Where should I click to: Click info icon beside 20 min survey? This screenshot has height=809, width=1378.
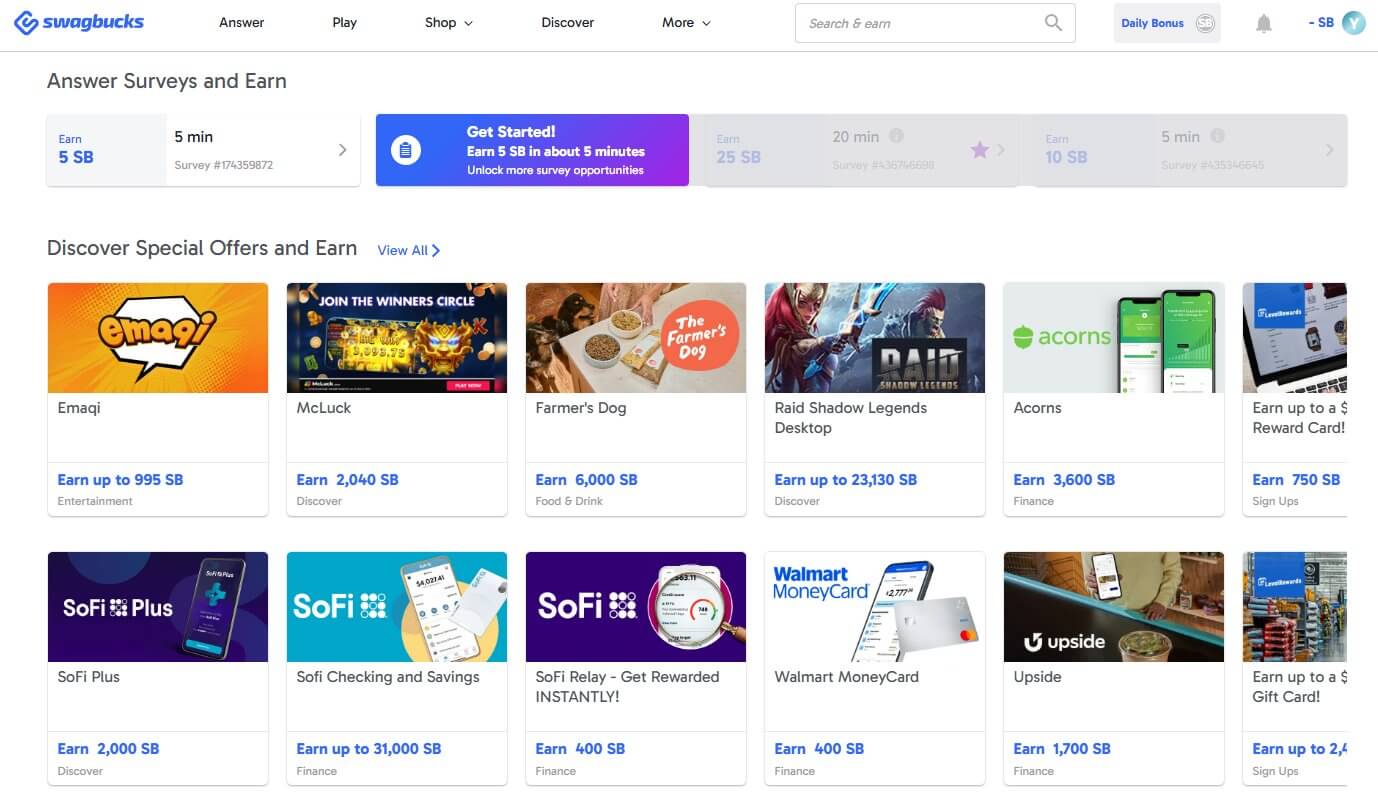[x=896, y=136]
